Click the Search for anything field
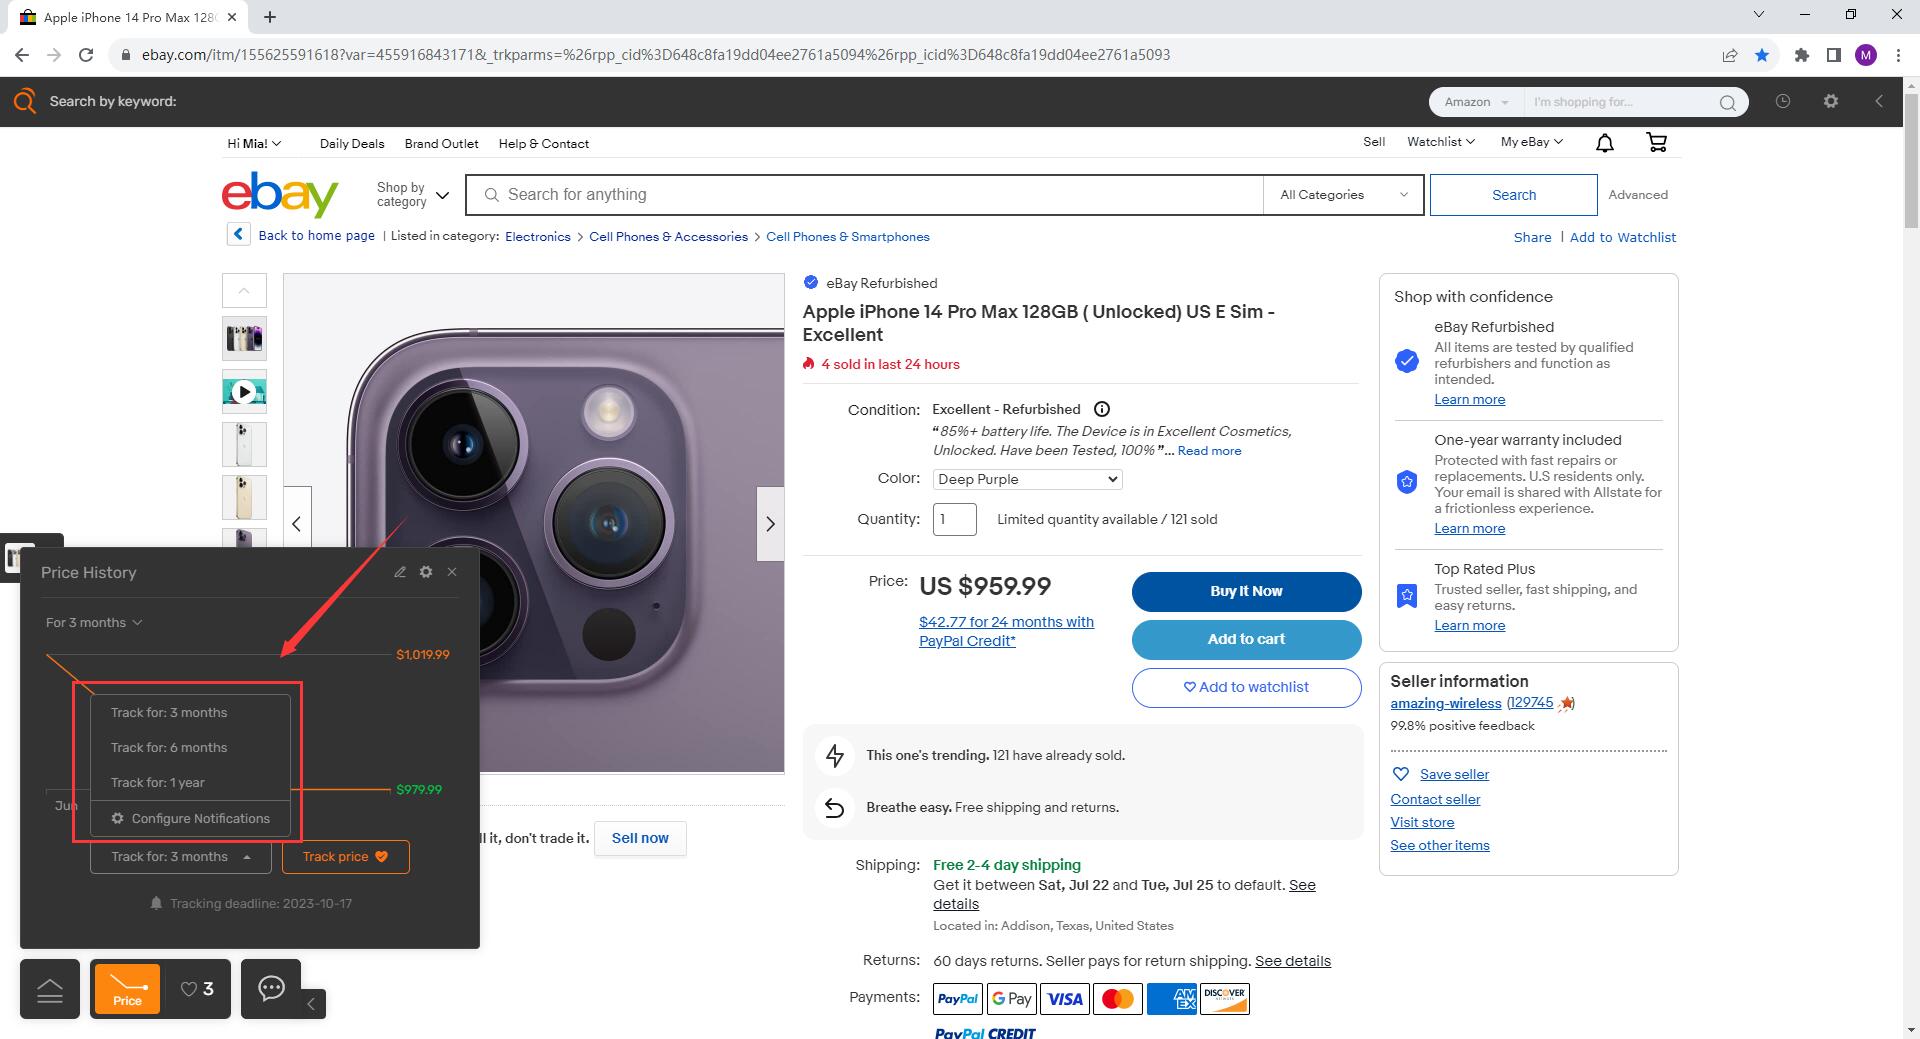1920x1039 pixels. pos(865,195)
